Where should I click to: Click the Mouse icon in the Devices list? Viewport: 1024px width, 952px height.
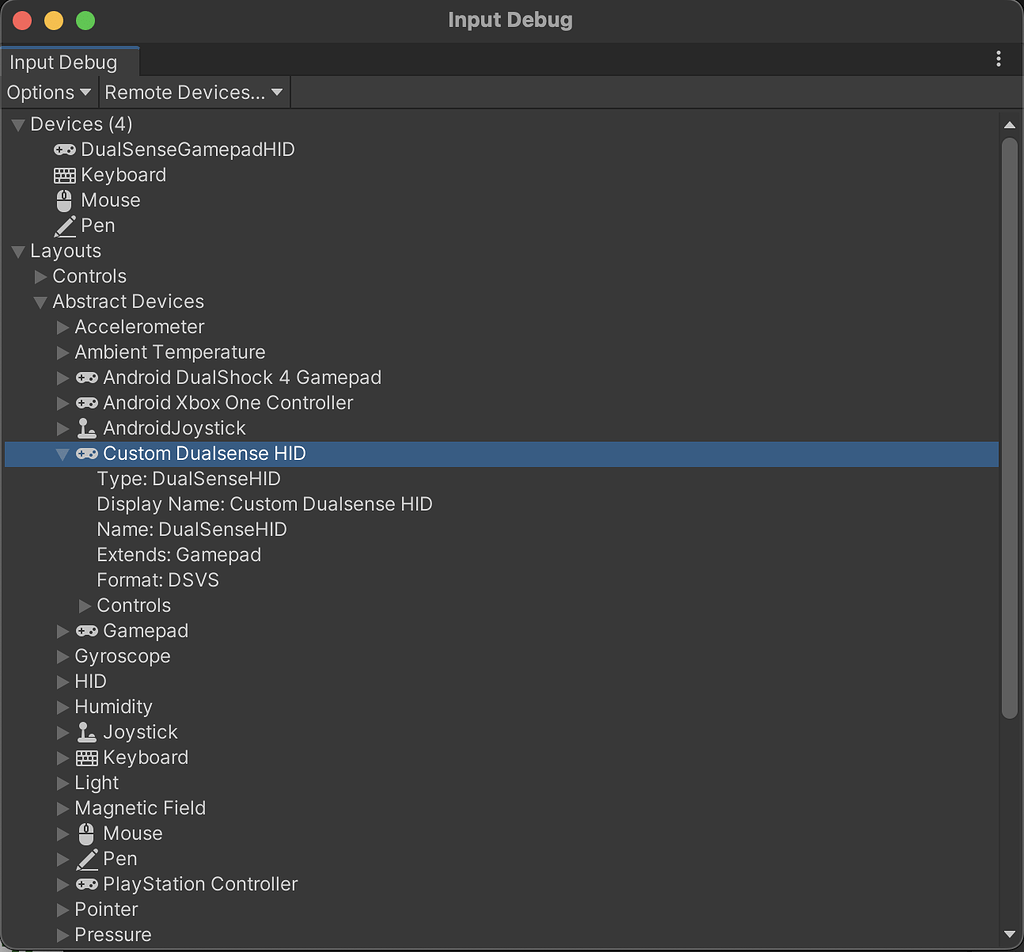coord(64,200)
